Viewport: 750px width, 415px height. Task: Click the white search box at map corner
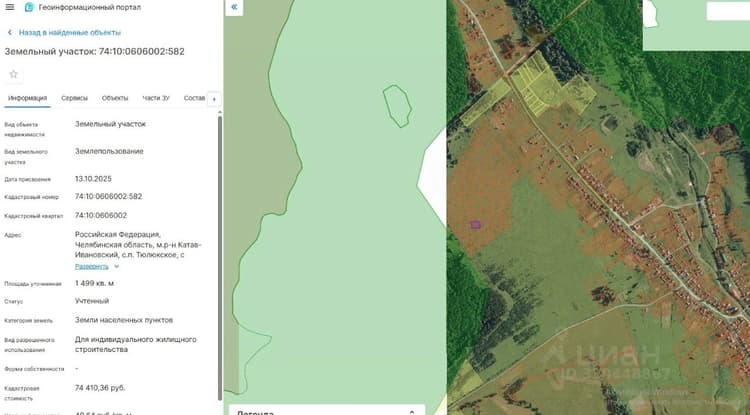[x=728, y=11]
